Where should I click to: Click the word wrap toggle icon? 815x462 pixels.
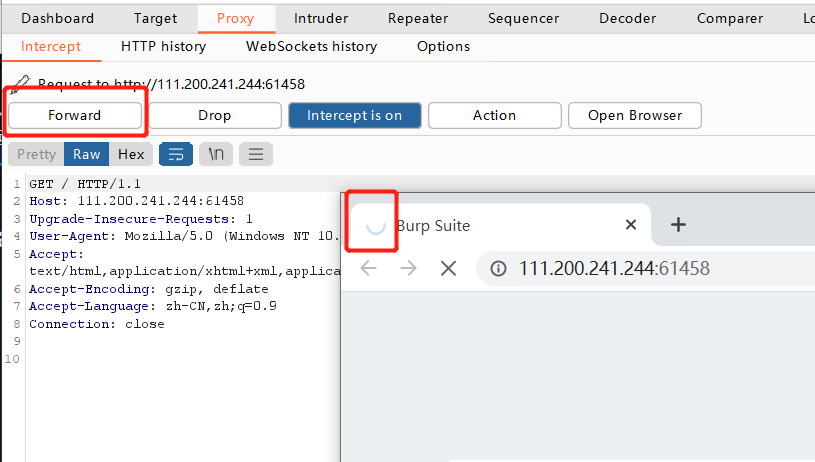coord(175,154)
